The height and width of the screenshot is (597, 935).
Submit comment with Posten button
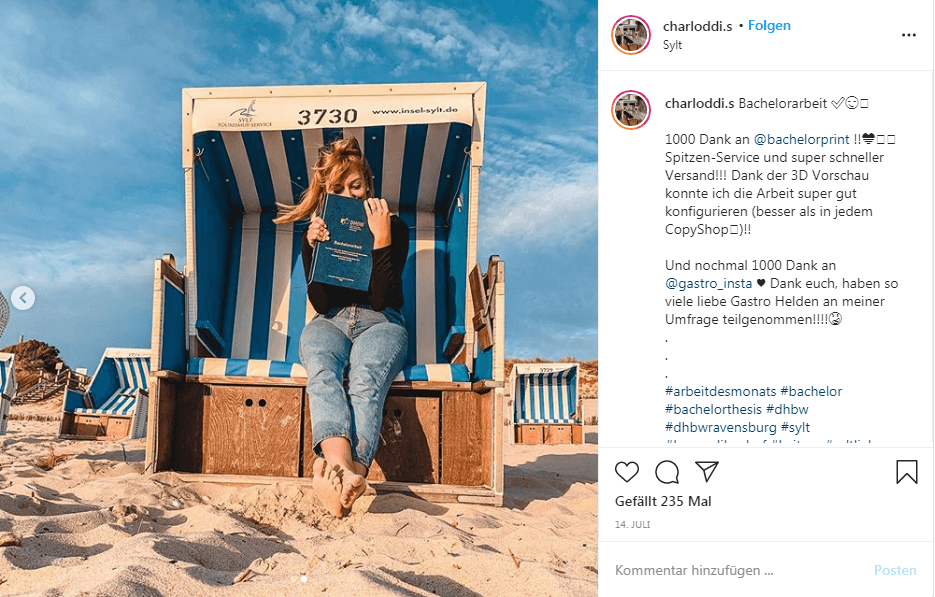(895, 570)
